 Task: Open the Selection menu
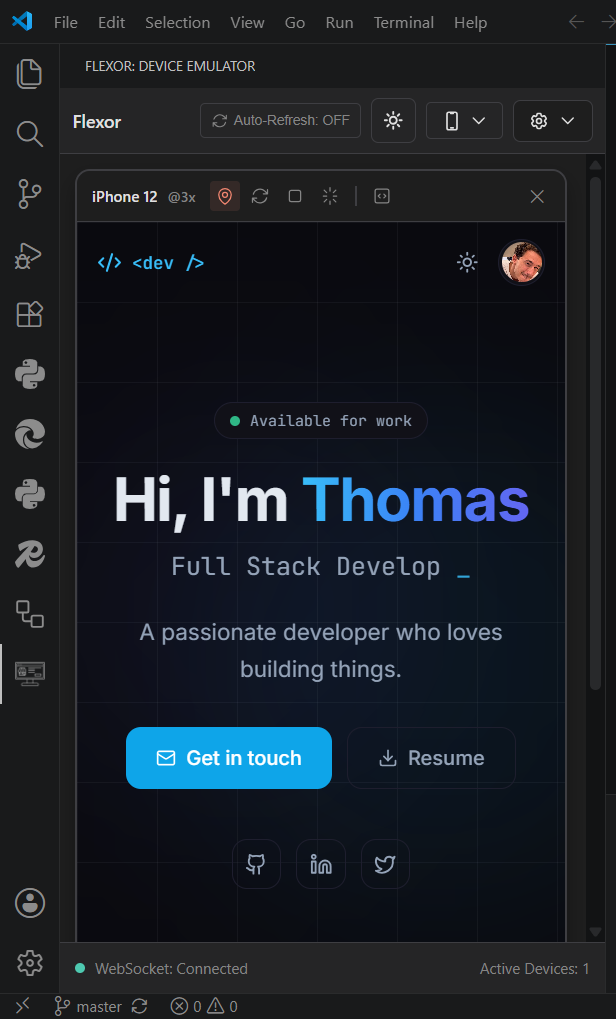tap(177, 22)
